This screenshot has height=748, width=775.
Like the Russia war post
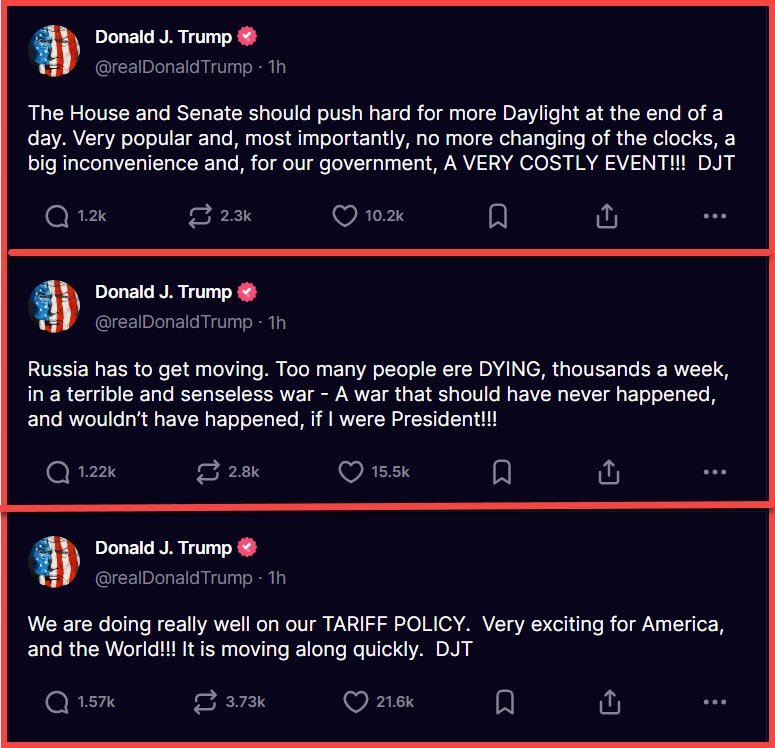pyautogui.click(x=350, y=472)
